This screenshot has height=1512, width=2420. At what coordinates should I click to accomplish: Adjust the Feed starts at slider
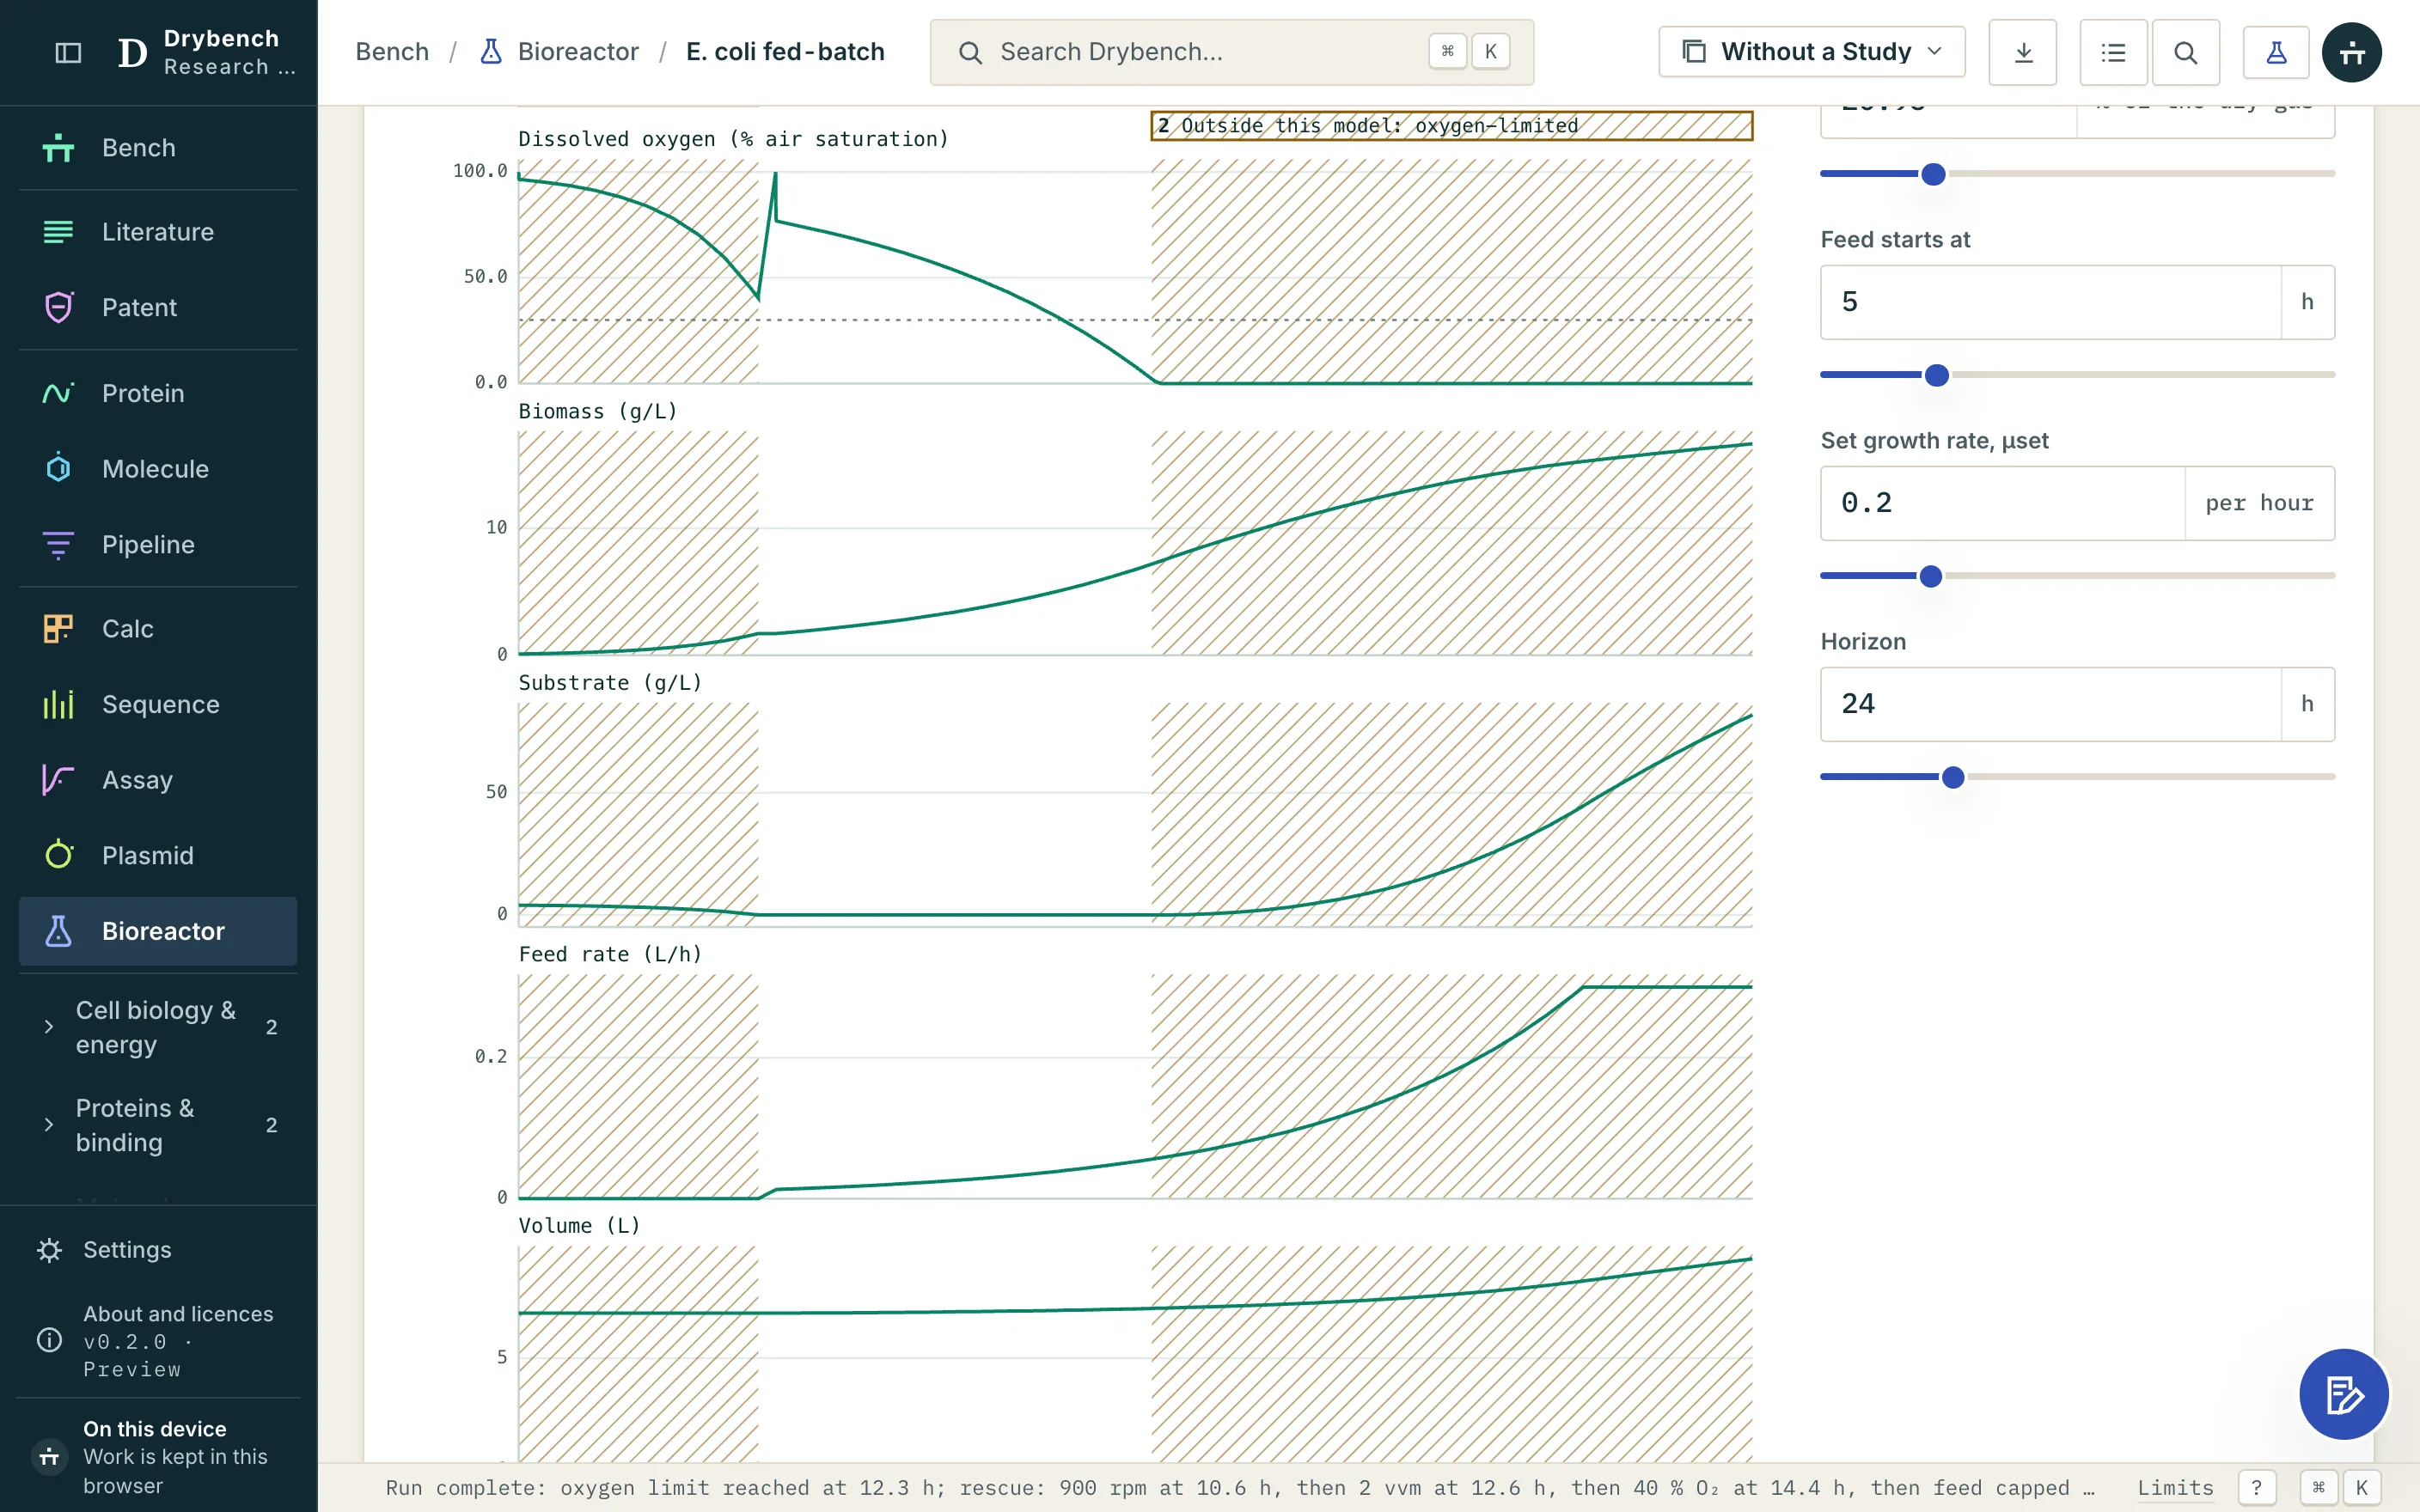click(1937, 375)
